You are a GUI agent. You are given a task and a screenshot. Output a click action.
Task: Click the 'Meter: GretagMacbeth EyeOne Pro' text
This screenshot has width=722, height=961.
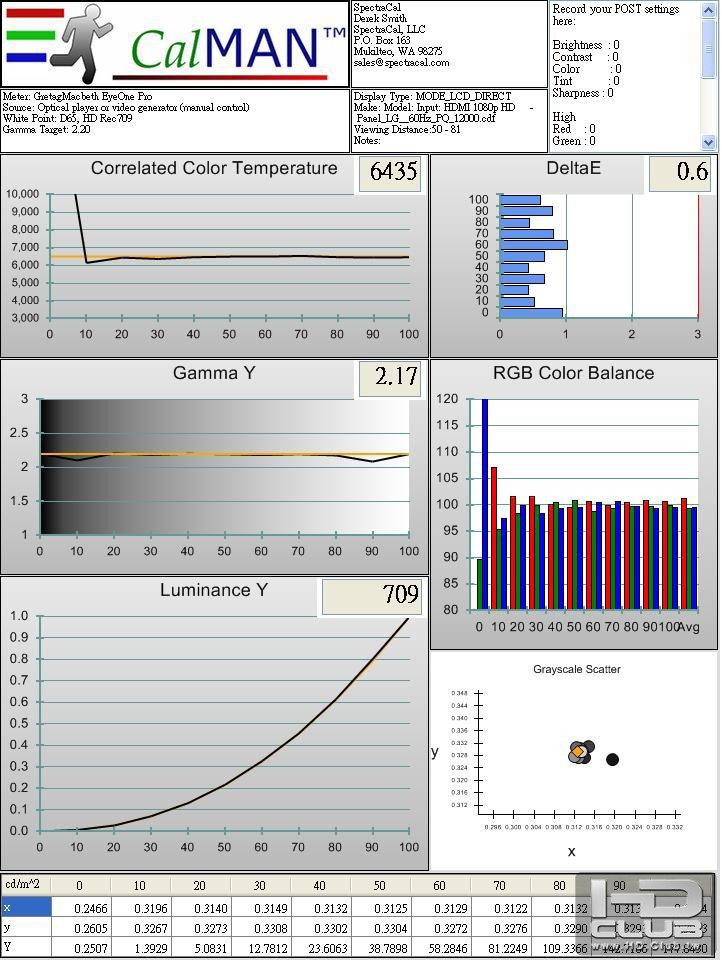77,96
